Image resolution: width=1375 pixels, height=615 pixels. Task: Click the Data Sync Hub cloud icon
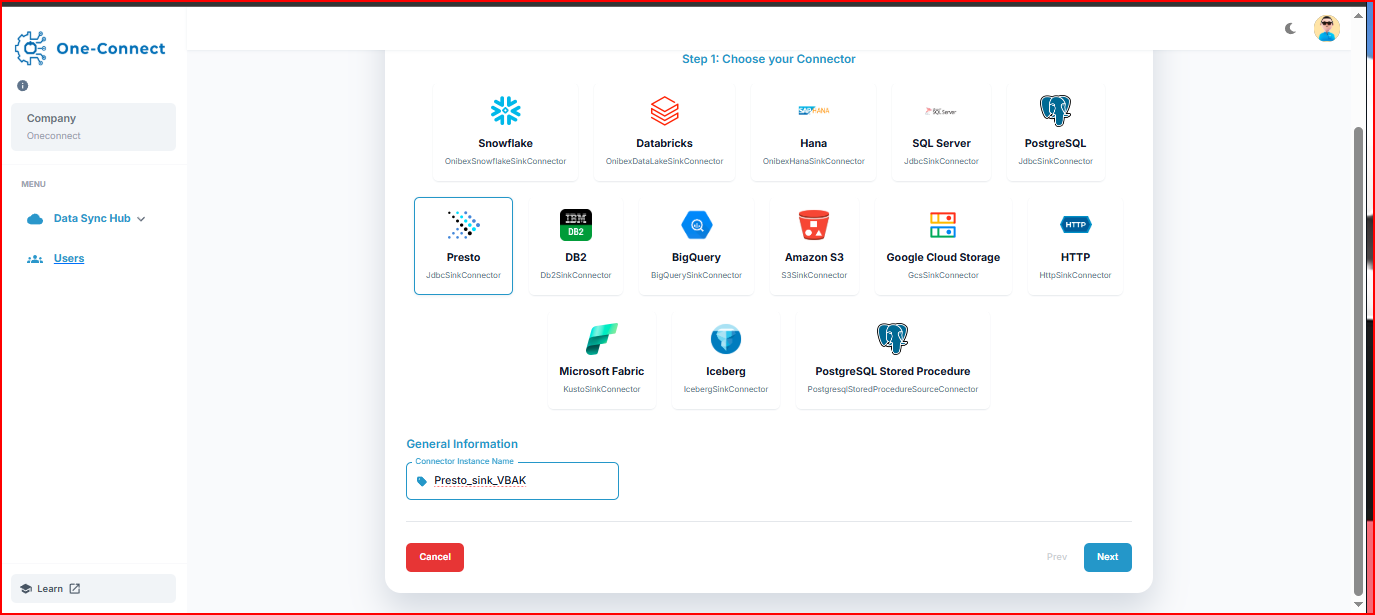click(x=35, y=219)
